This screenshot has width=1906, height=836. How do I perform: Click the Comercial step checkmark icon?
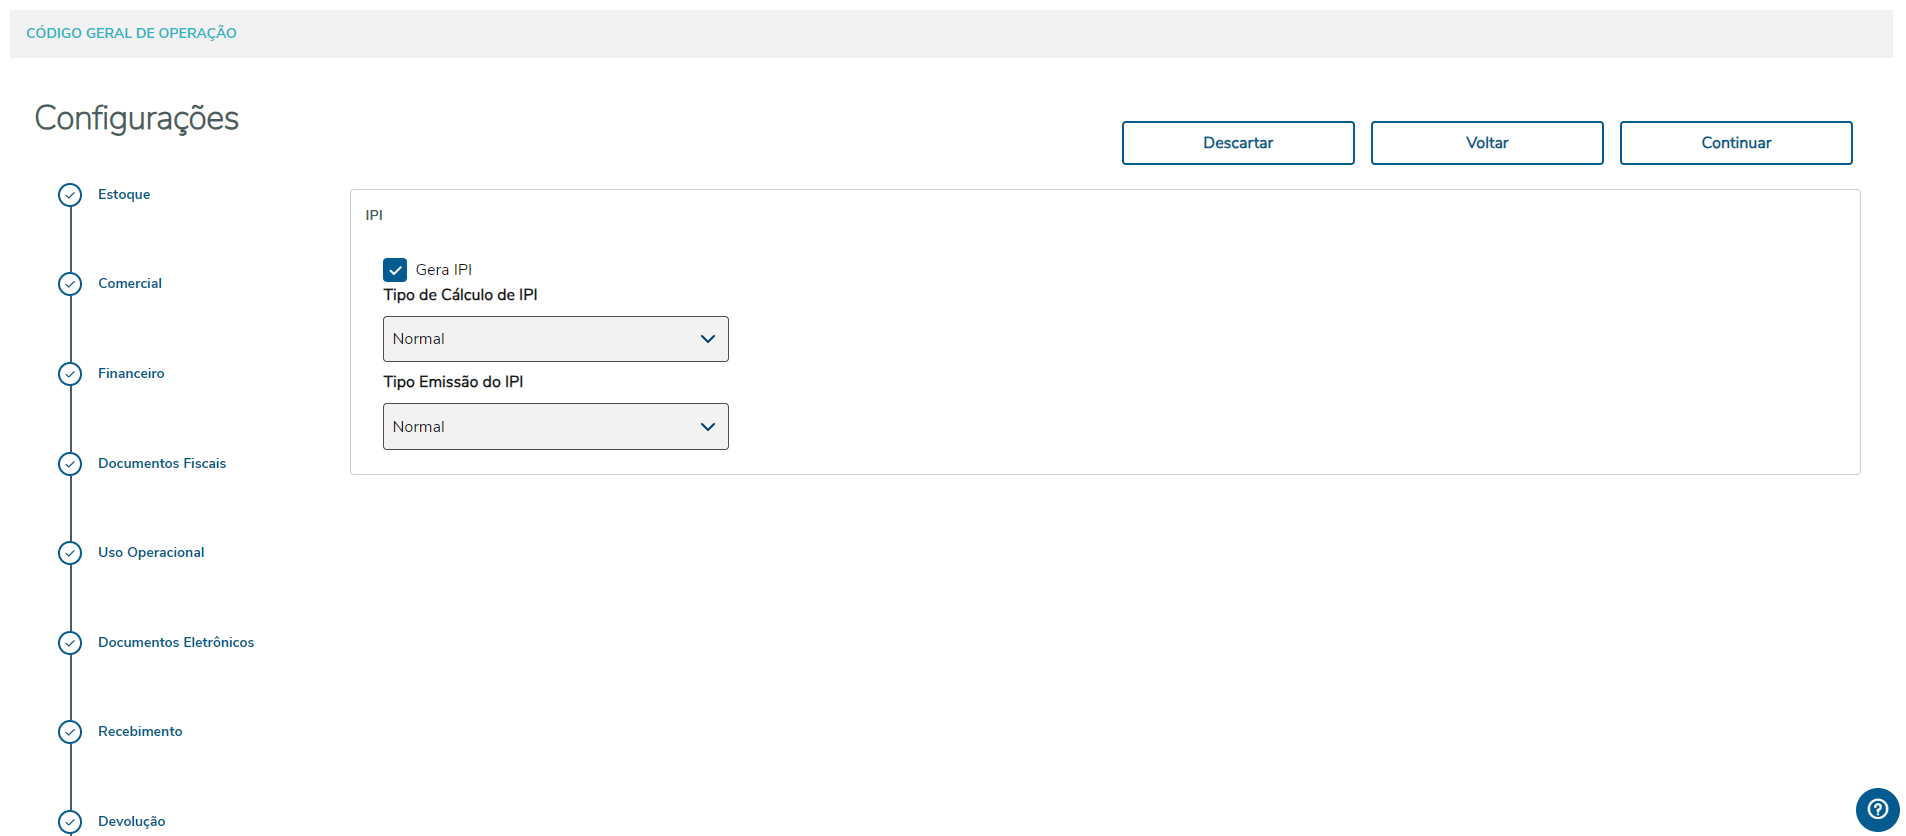click(70, 284)
